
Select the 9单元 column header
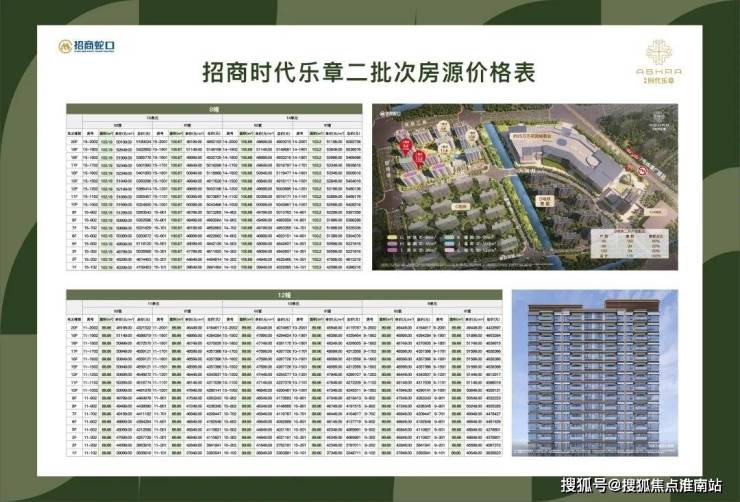pyautogui.click(x=432, y=304)
